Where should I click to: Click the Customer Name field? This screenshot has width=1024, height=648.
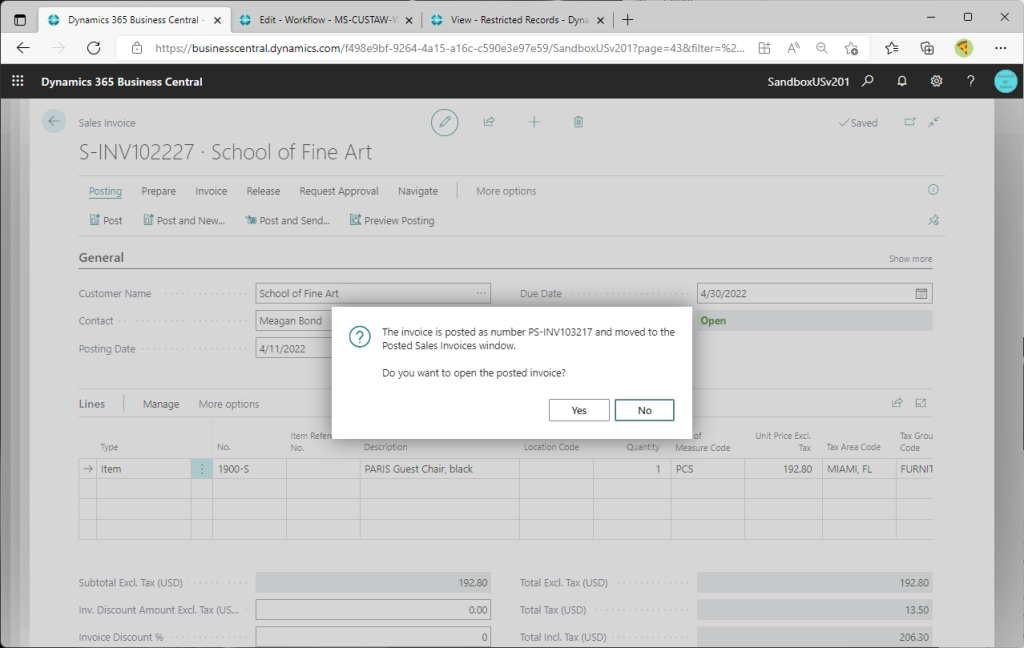(373, 293)
